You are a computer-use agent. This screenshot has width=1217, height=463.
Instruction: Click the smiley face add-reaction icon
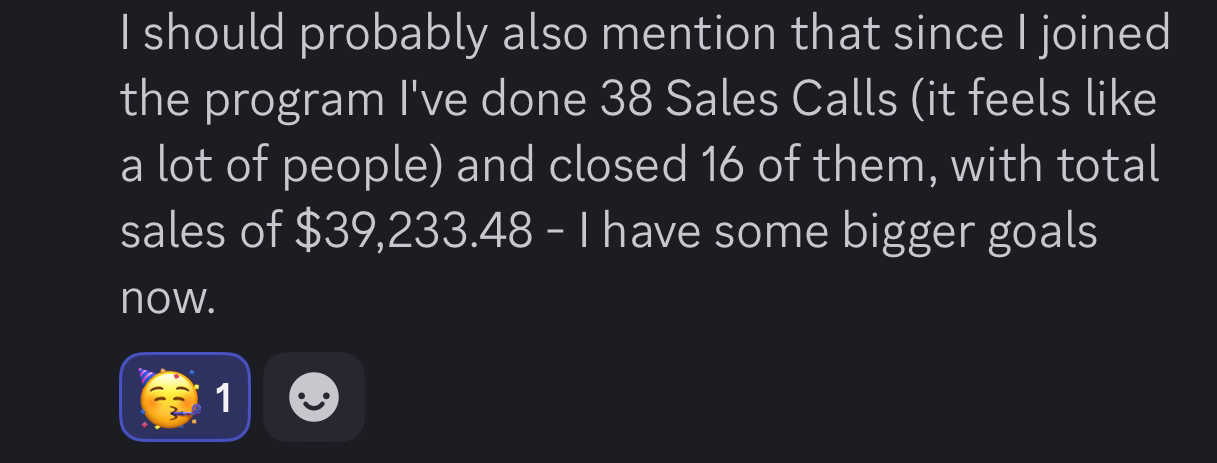click(x=314, y=398)
